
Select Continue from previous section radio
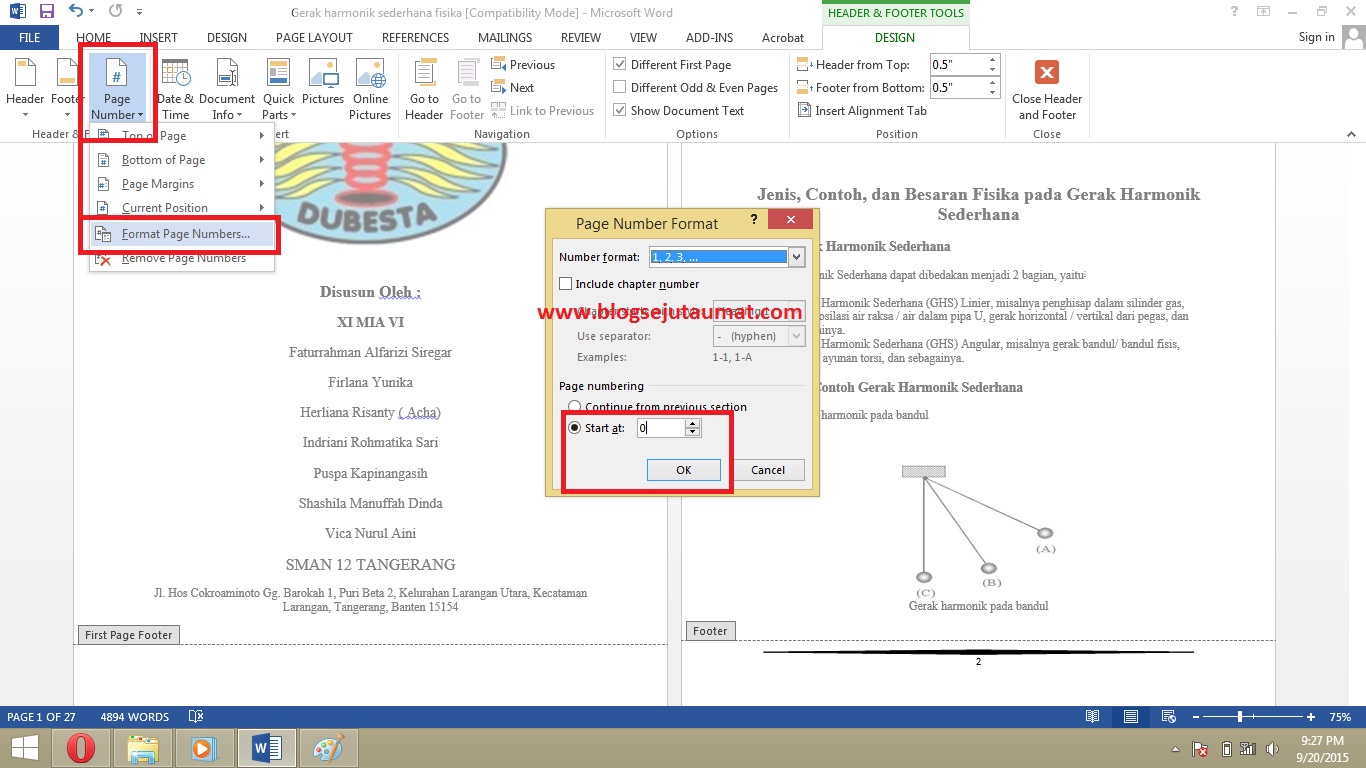pos(574,407)
